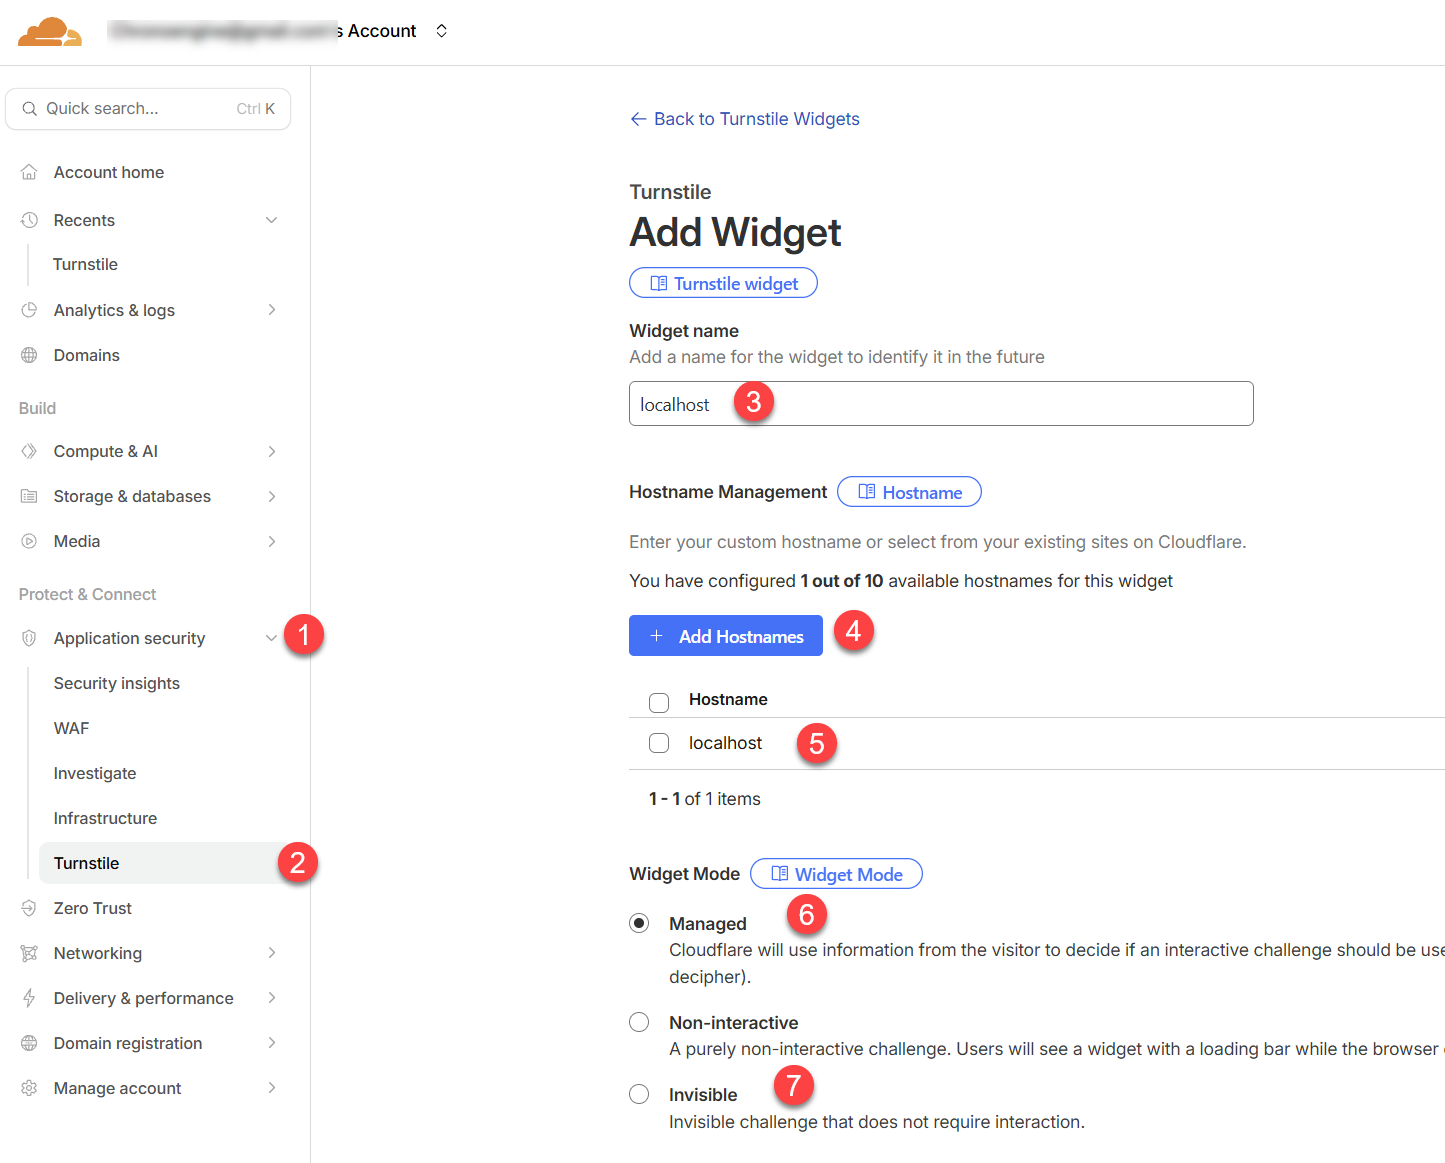Click the Zero Trust shield icon

pyautogui.click(x=29, y=908)
